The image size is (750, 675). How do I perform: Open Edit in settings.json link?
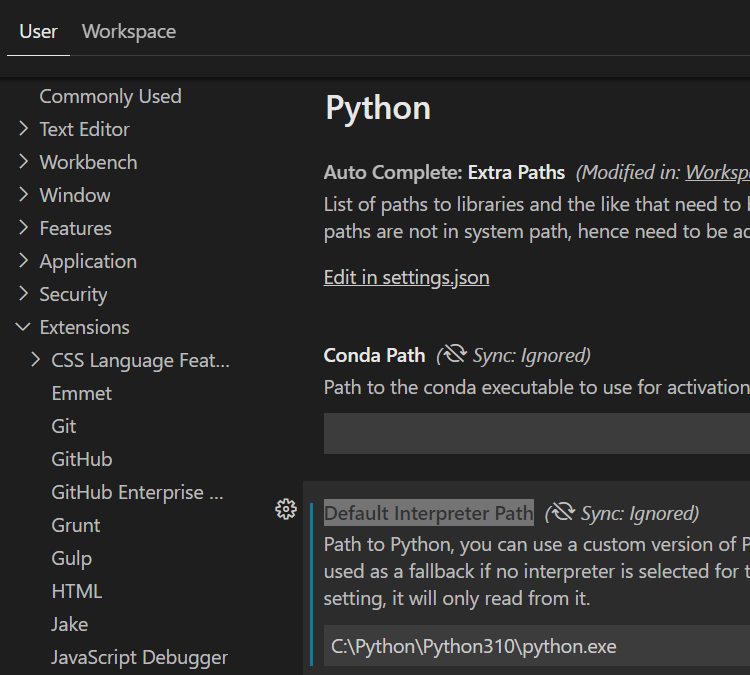coord(406,277)
